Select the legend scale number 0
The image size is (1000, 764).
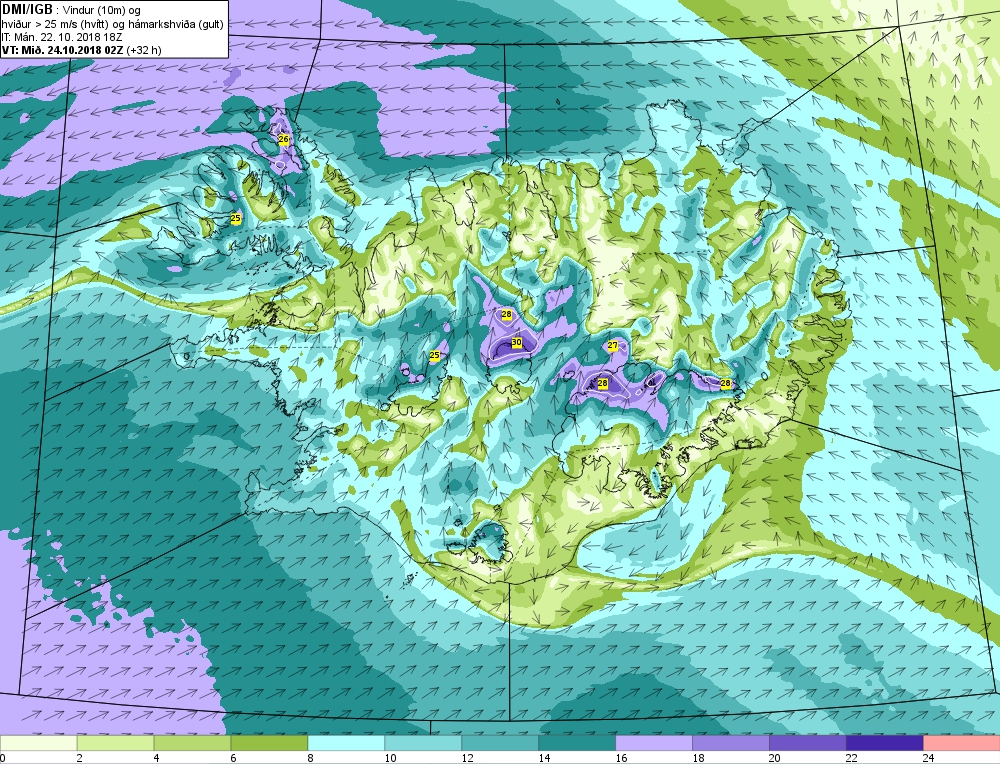(x=4, y=758)
